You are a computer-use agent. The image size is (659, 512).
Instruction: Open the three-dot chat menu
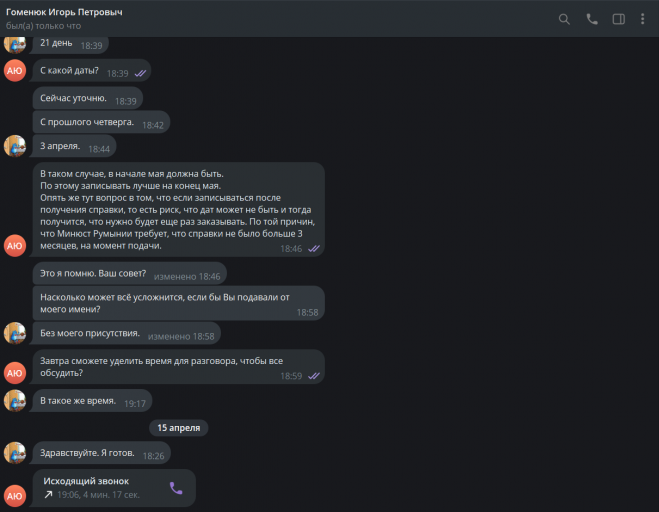tap(643, 18)
